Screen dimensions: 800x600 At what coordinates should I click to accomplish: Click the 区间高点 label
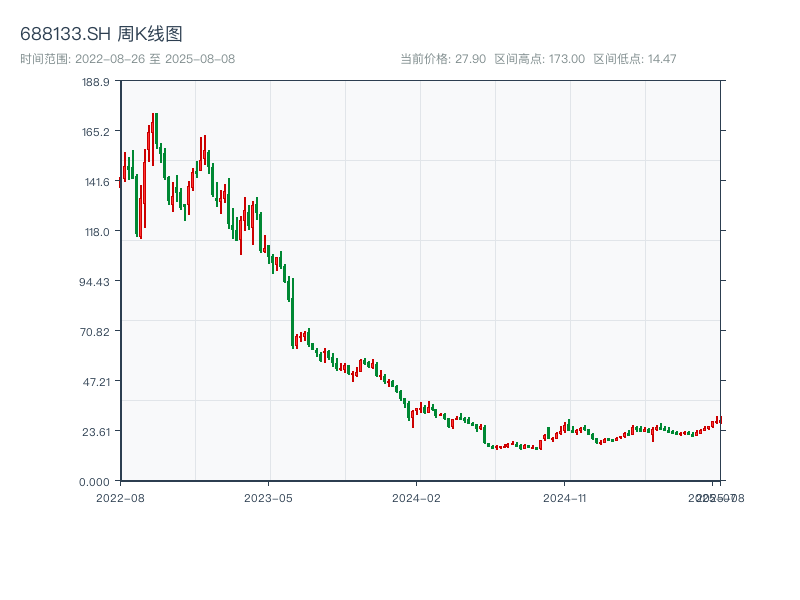520,58
